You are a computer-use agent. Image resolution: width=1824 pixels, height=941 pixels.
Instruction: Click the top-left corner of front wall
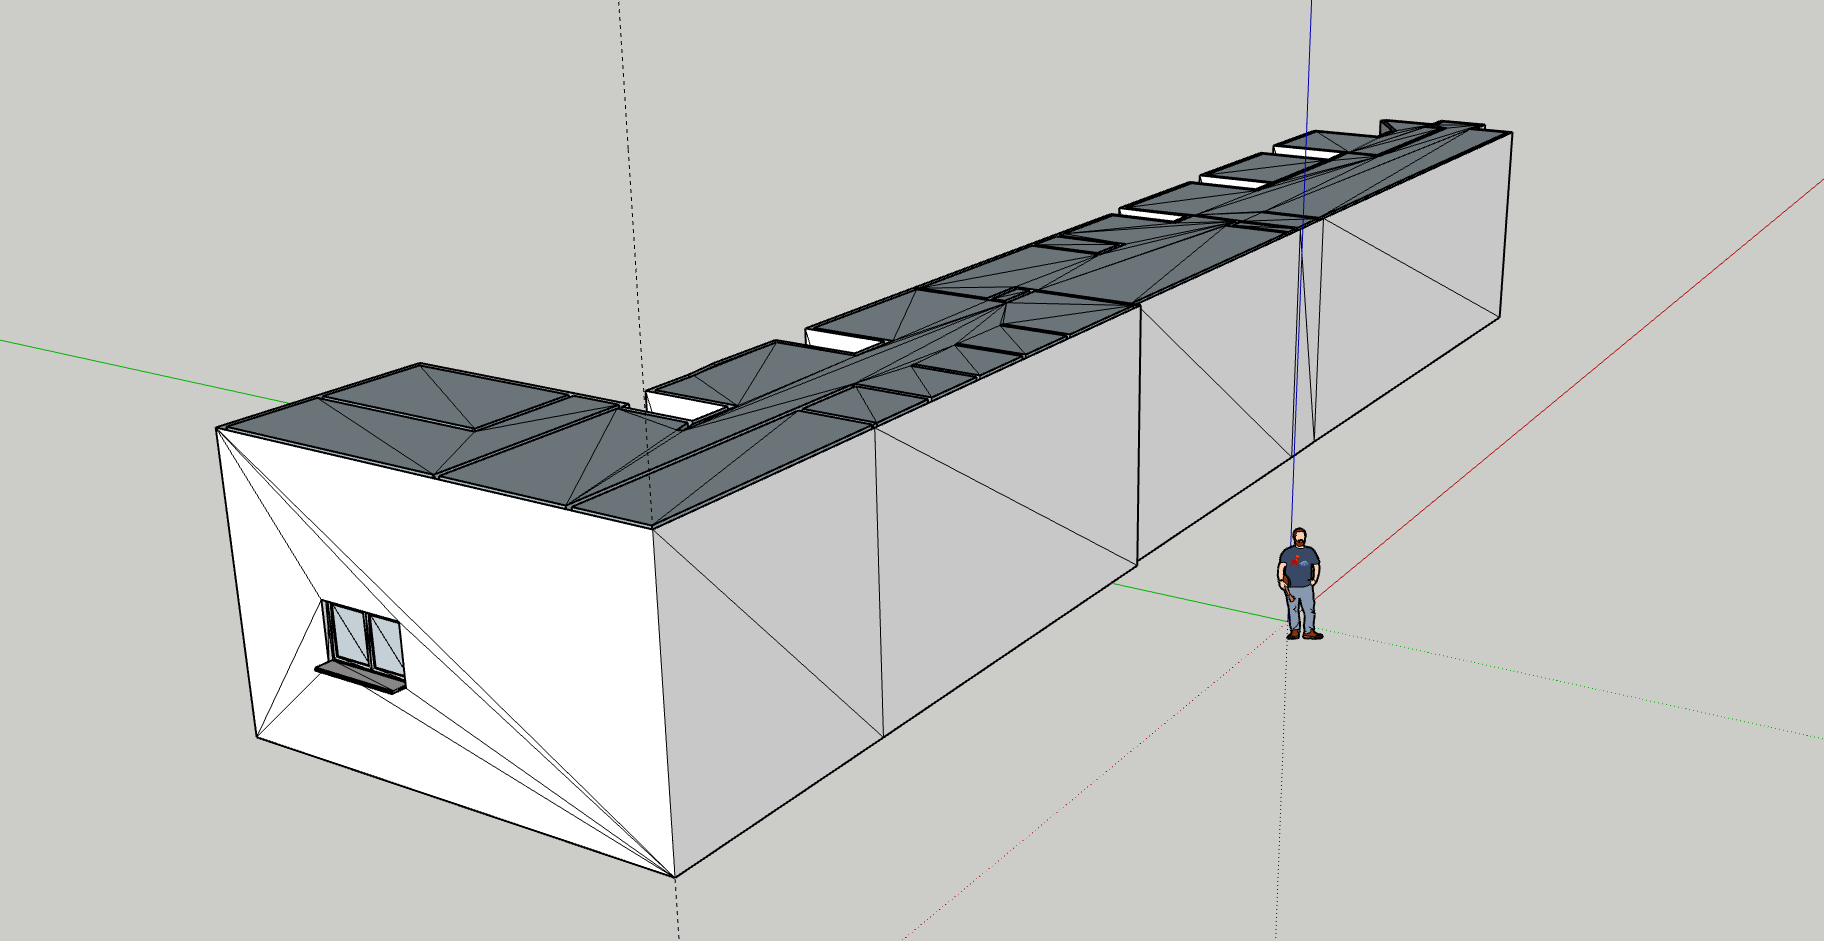pyautogui.click(x=218, y=429)
